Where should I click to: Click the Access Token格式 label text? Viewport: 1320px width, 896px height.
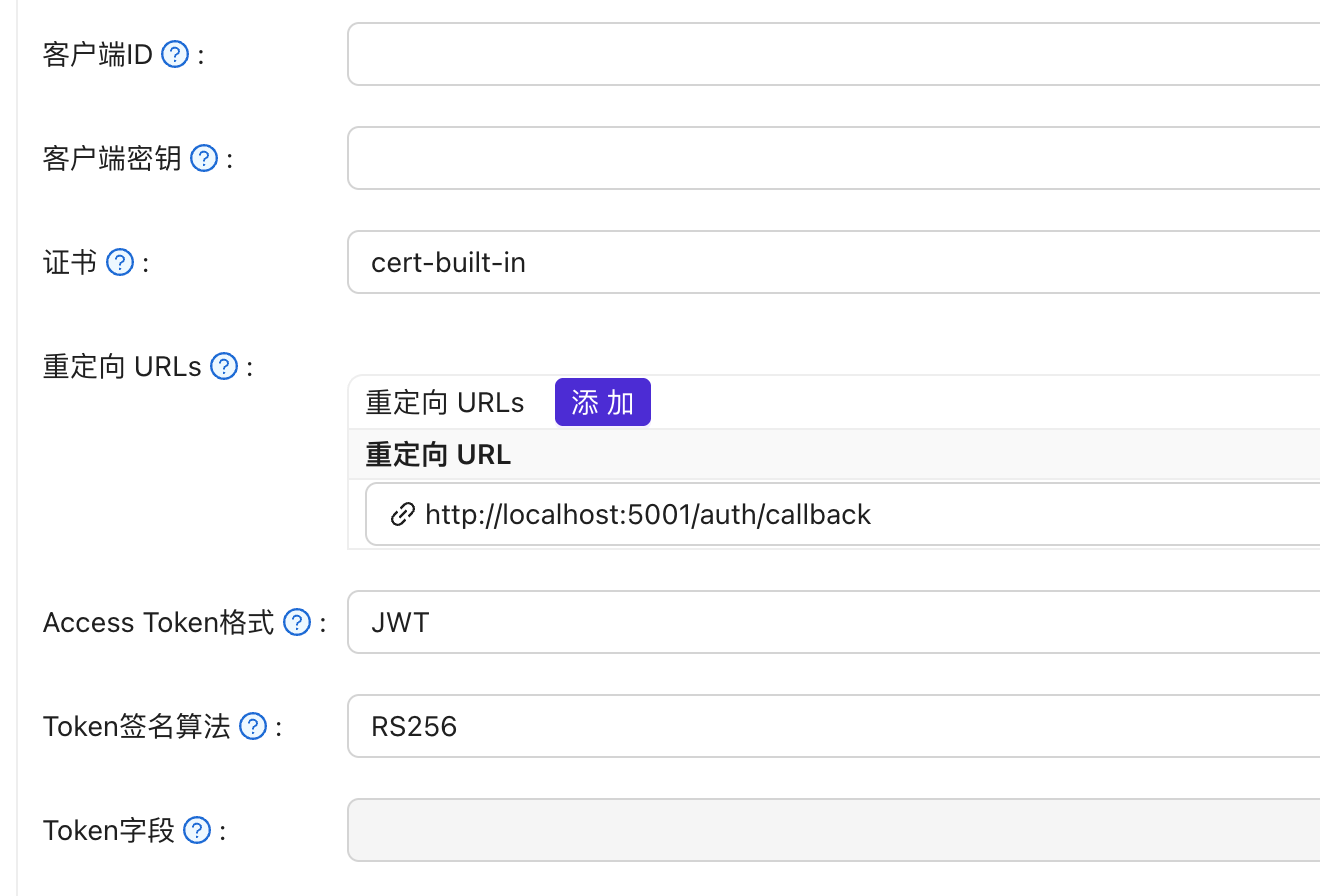158,622
